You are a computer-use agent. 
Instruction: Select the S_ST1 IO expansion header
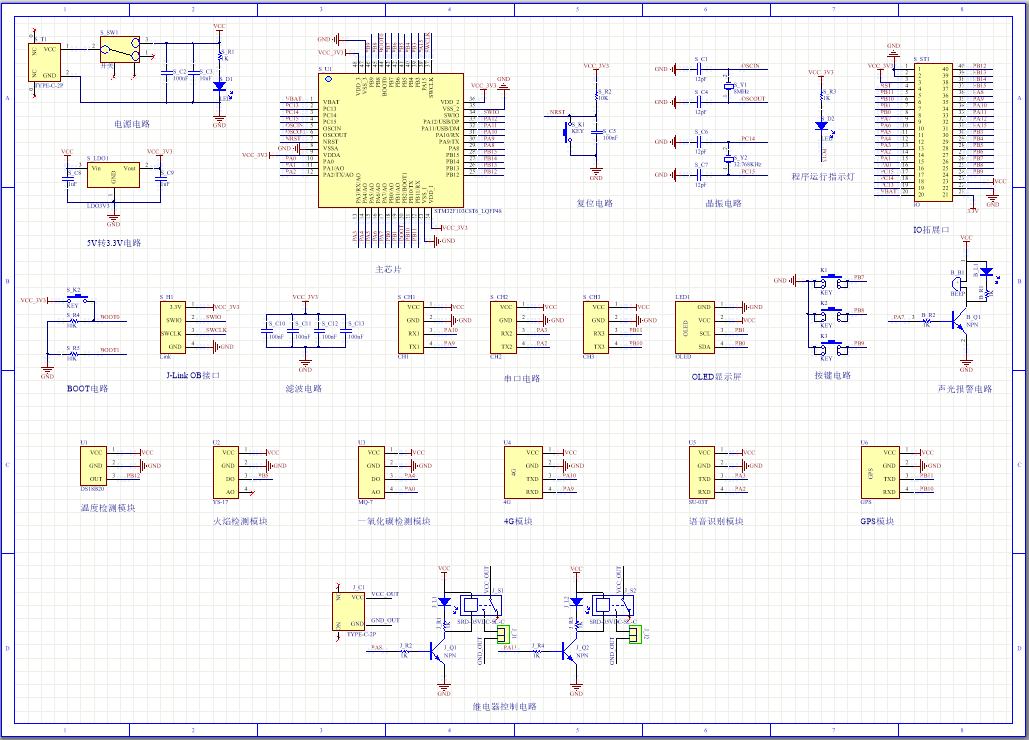click(933, 132)
